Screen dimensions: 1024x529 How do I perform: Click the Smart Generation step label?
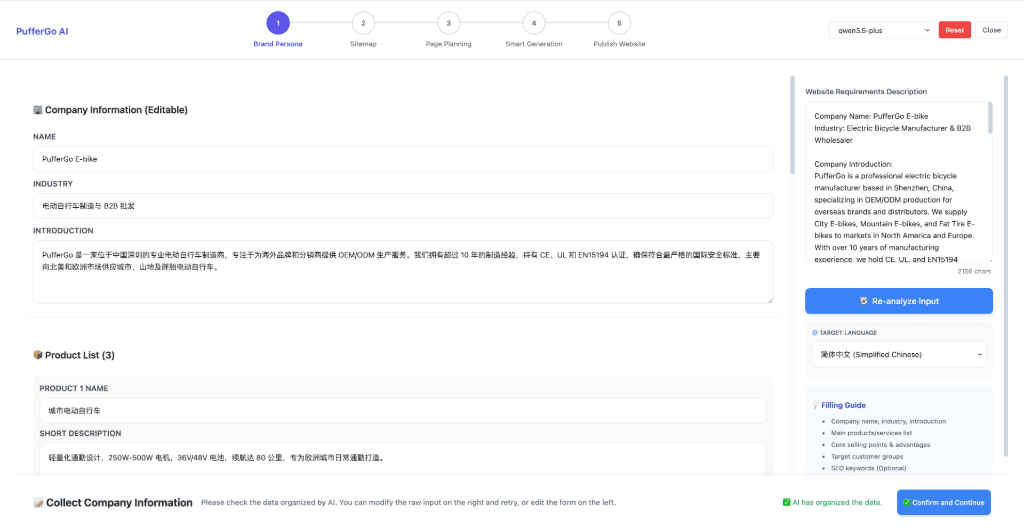[x=534, y=44]
